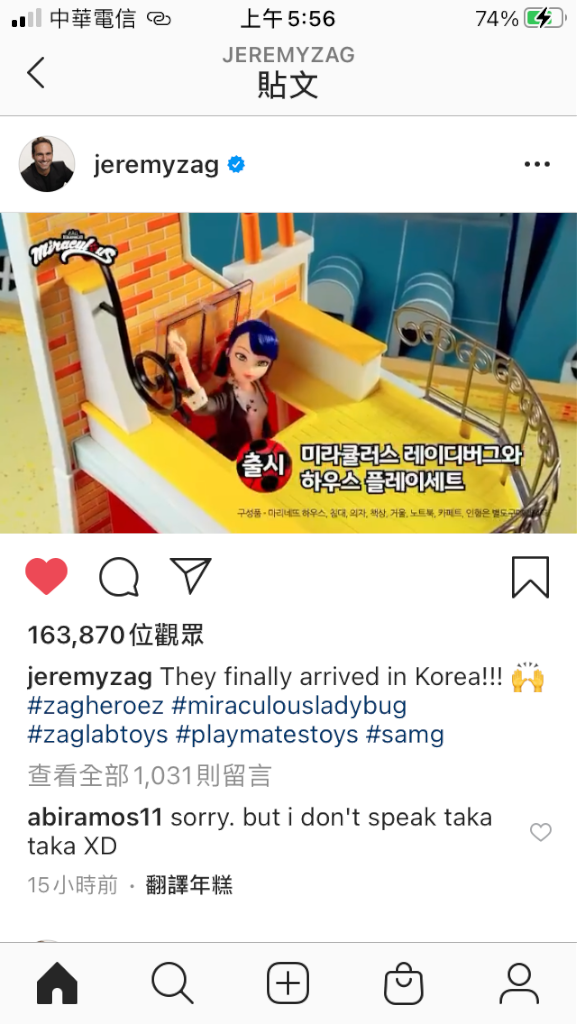The width and height of the screenshot is (577, 1024).
Task: Go back using the left arrow
Action: (36, 72)
